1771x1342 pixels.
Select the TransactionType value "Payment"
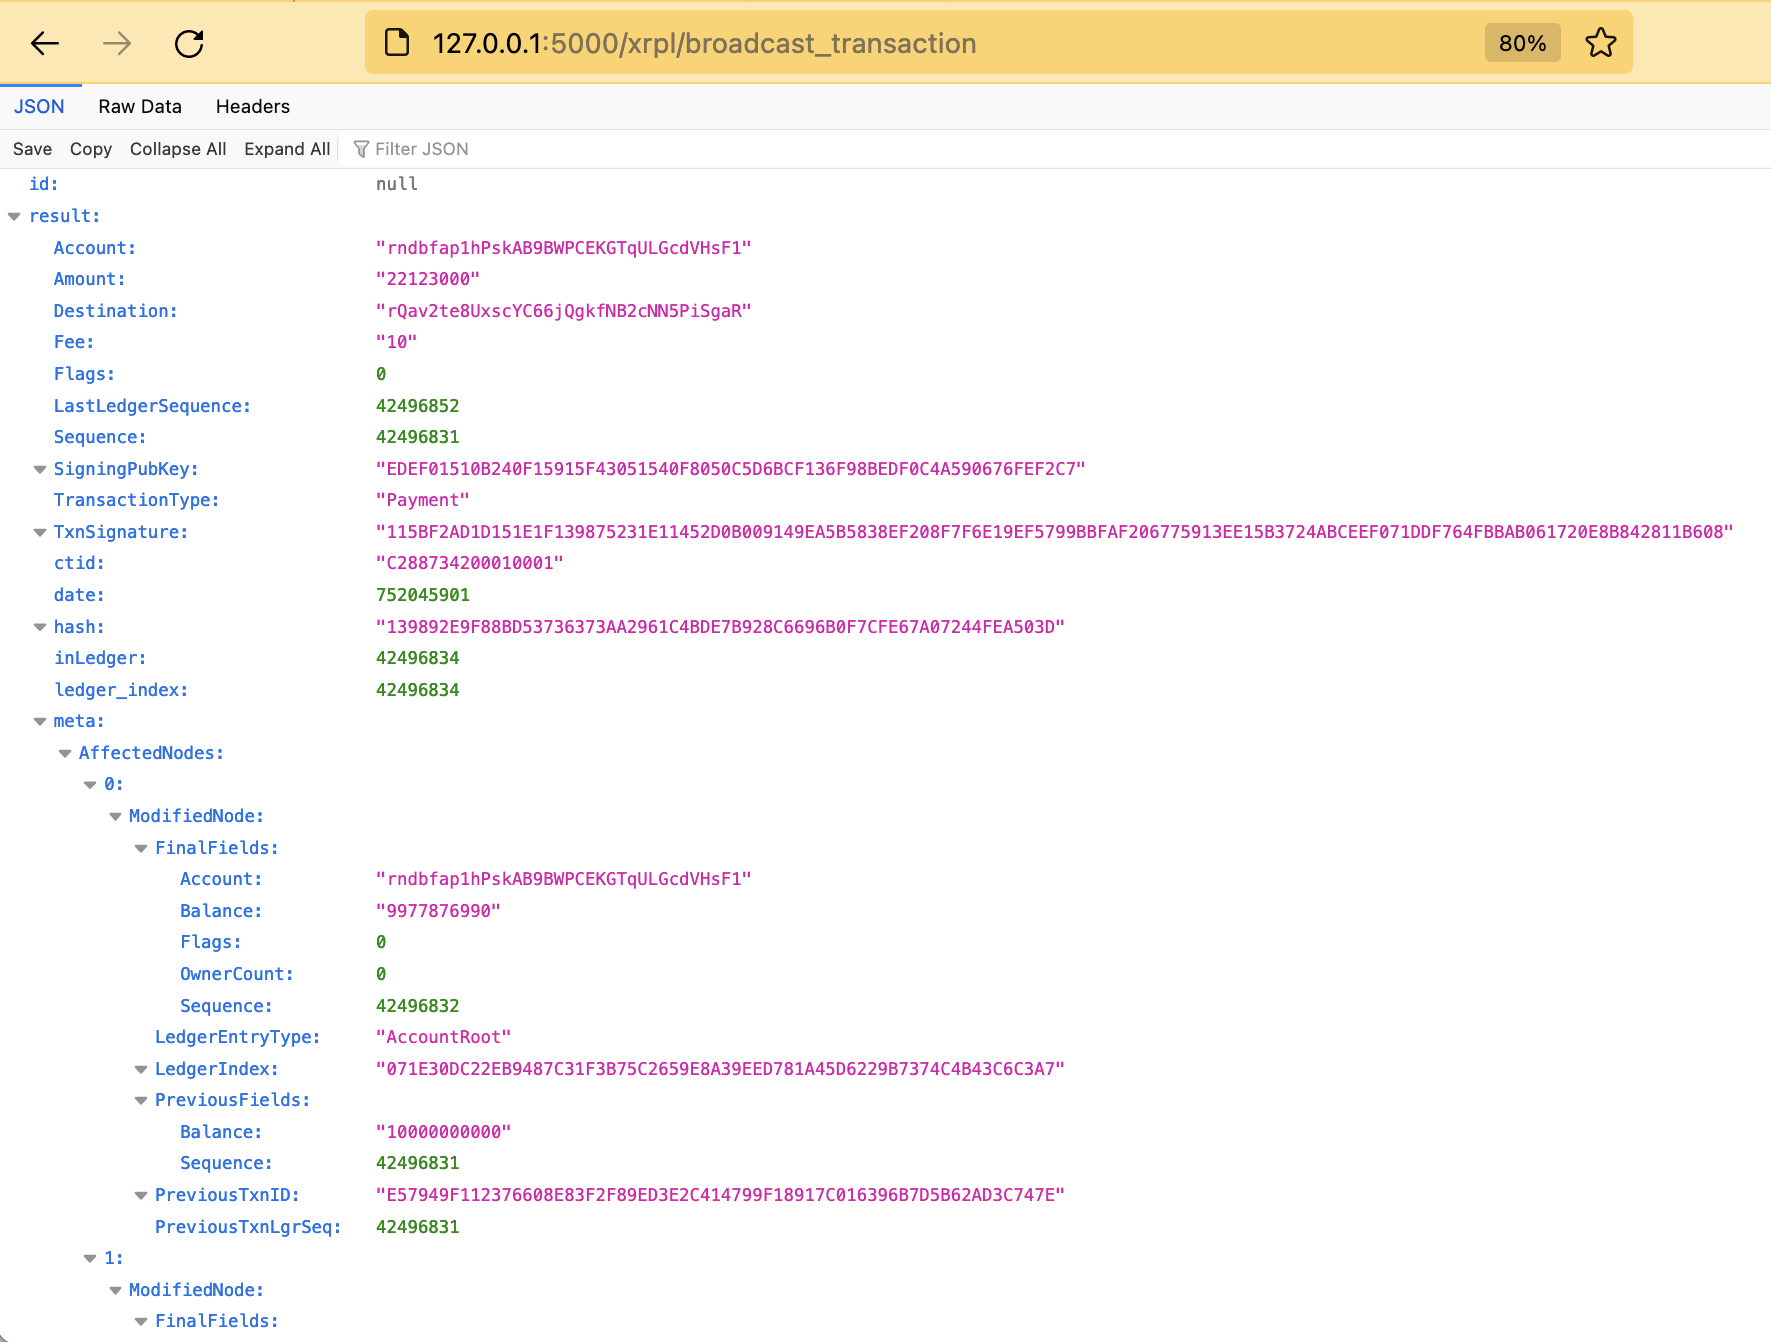point(423,500)
